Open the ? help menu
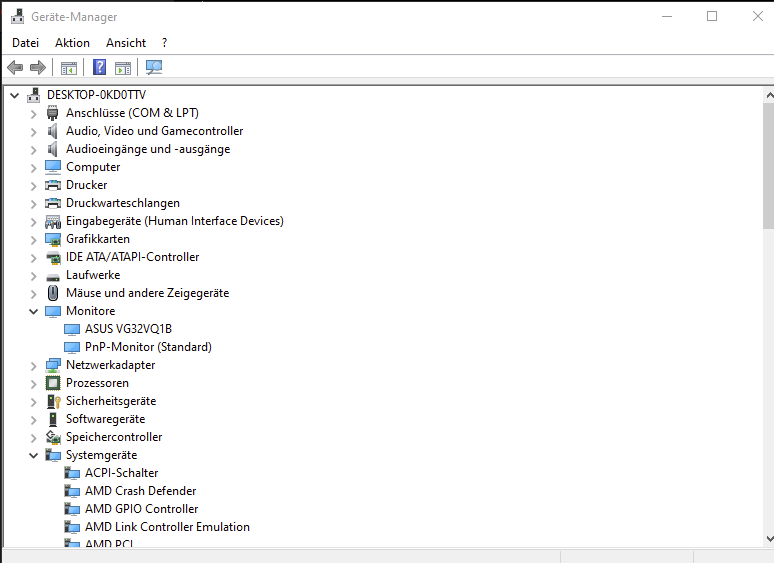This screenshot has width=774, height=563. [x=164, y=43]
